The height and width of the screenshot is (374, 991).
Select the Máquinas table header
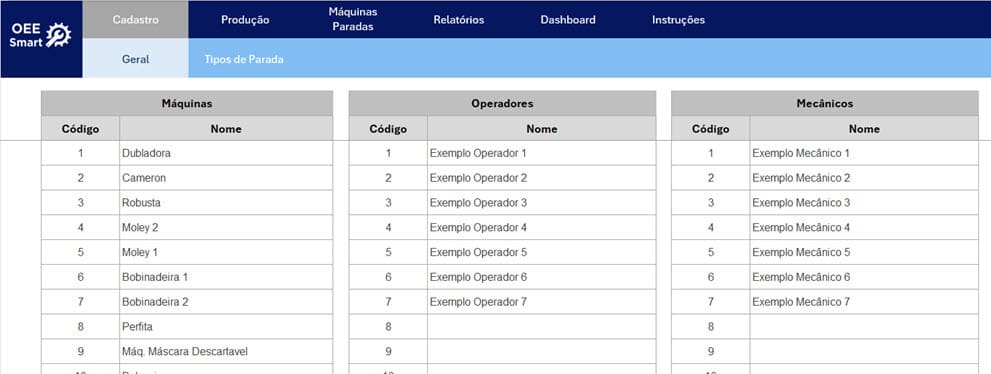click(x=187, y=103)
